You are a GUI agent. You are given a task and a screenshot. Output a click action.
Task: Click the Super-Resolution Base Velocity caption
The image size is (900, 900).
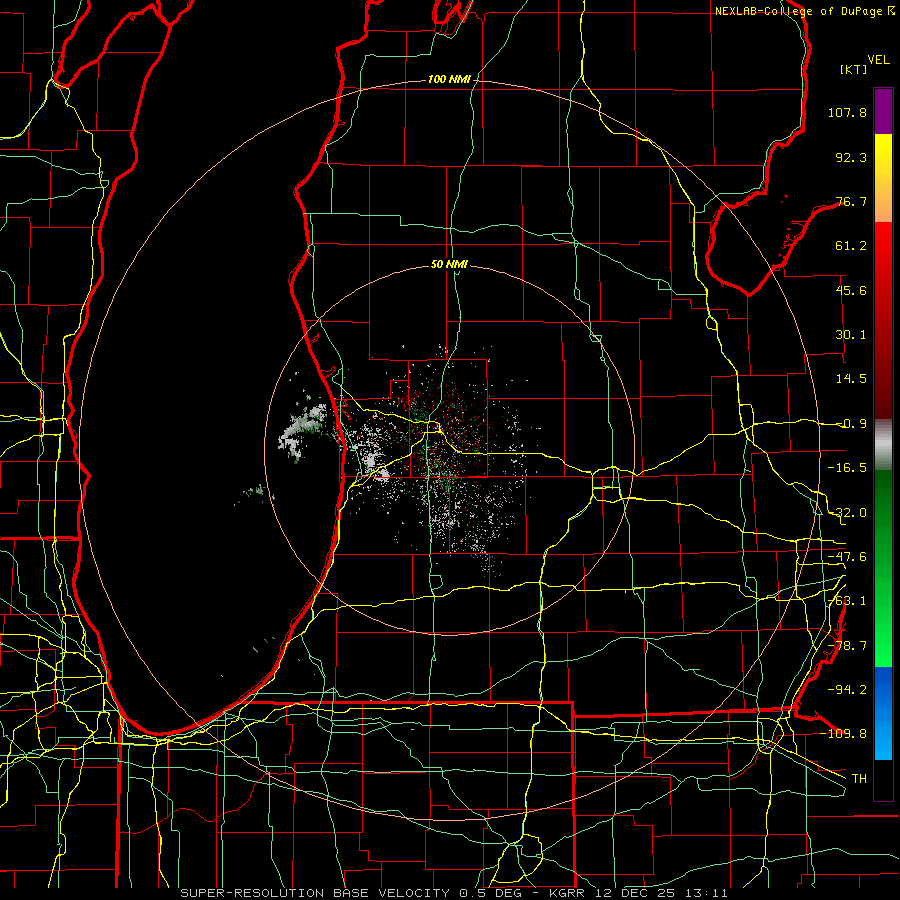point(454,893)
